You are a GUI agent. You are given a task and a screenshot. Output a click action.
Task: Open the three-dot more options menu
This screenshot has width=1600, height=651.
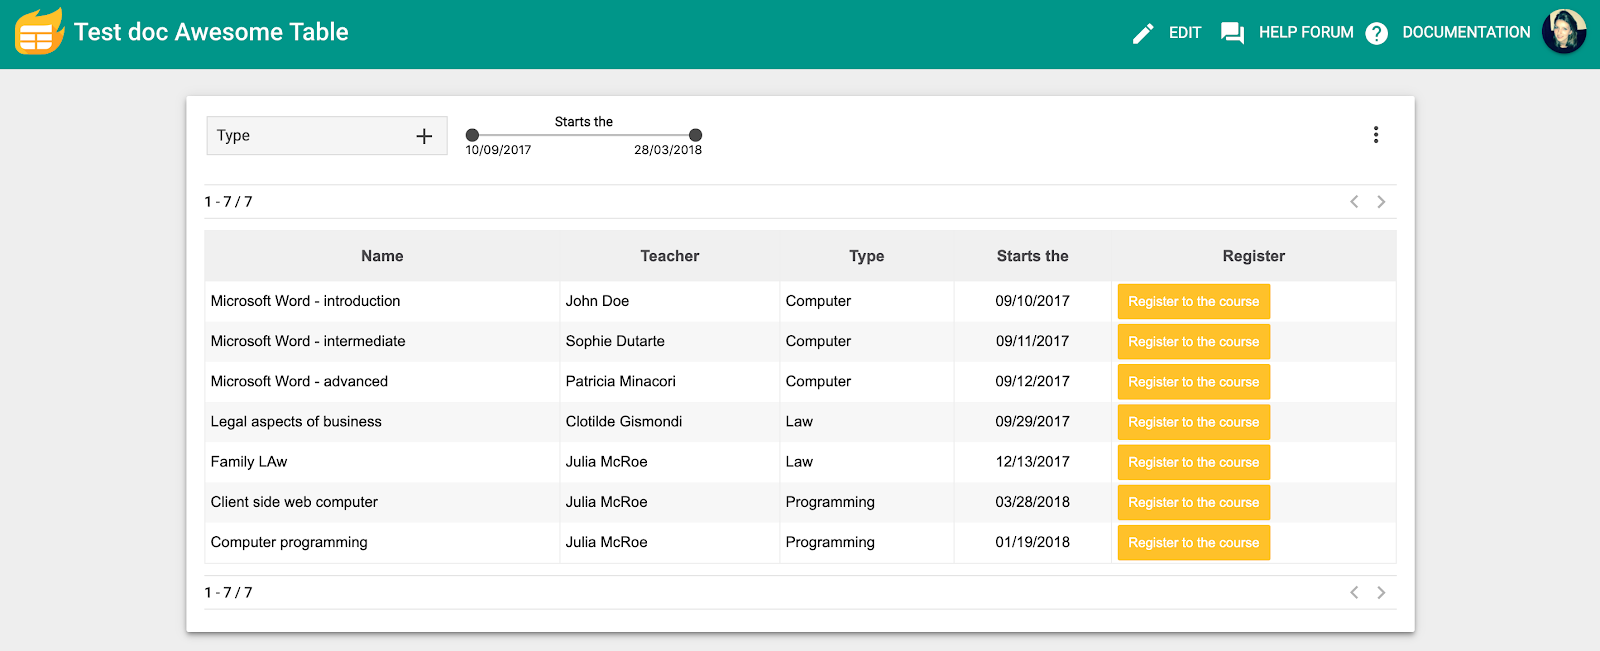tap(1376, 135)
